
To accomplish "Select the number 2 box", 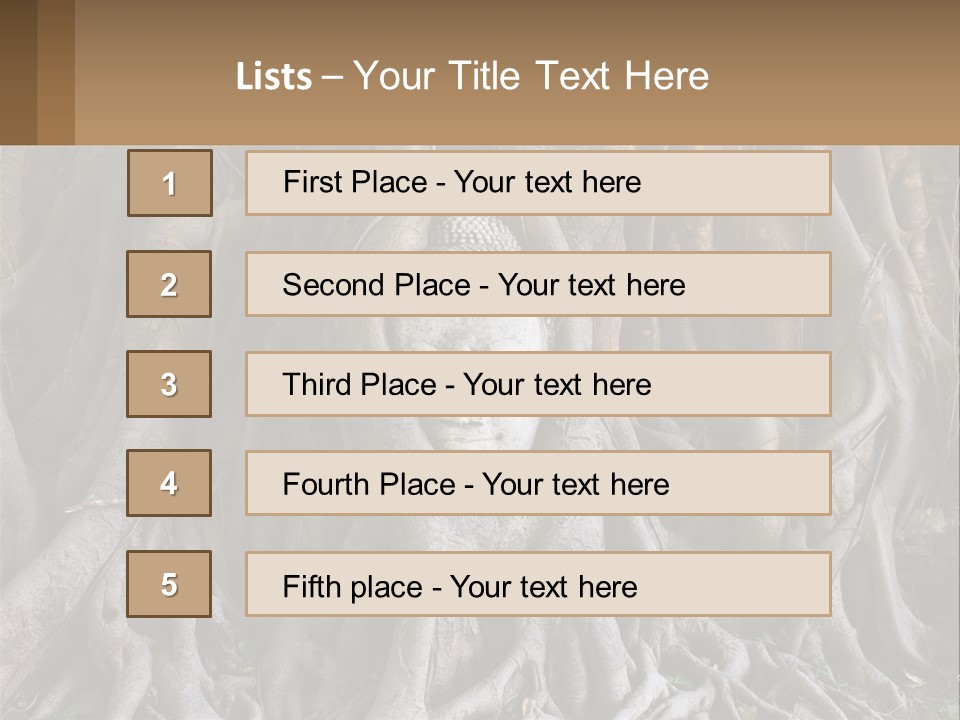I will pyautogui.click(x=169, y=284).
